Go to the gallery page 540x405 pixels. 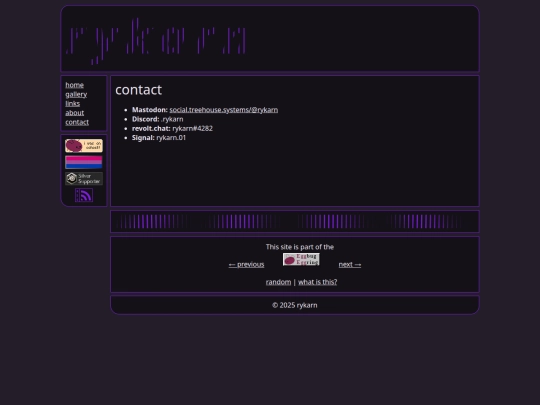[76, 94]
